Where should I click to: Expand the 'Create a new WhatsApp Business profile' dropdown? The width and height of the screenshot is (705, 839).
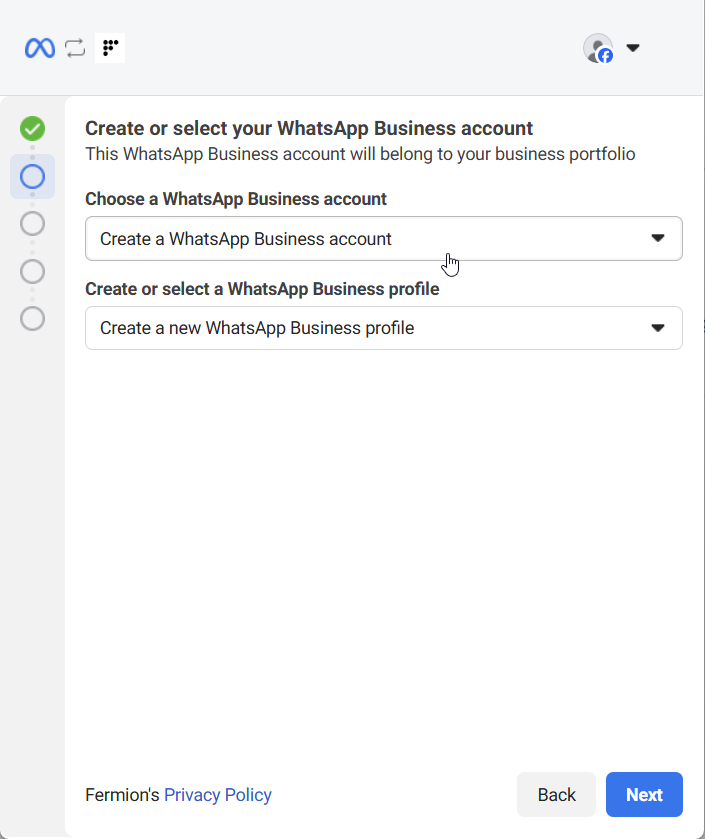[x=370, y=328]
